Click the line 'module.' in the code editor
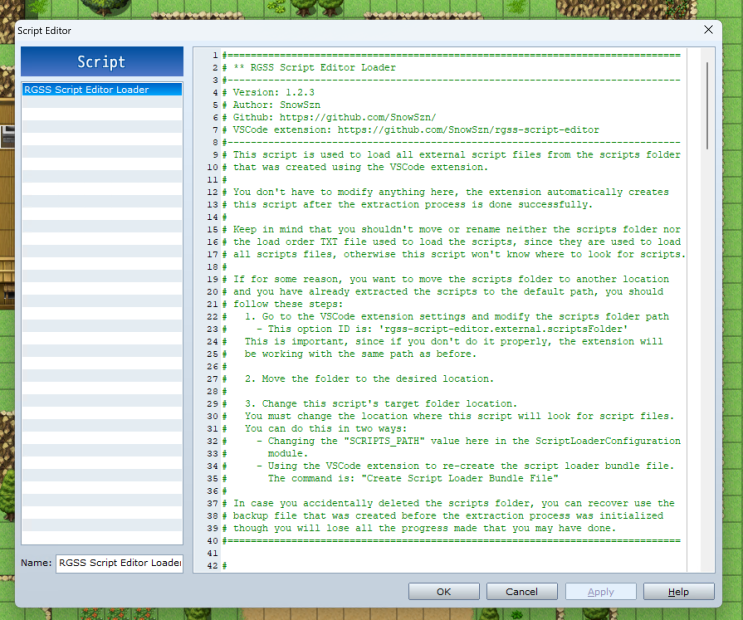This screenshot has width=743, height=620. pos(265,453)
